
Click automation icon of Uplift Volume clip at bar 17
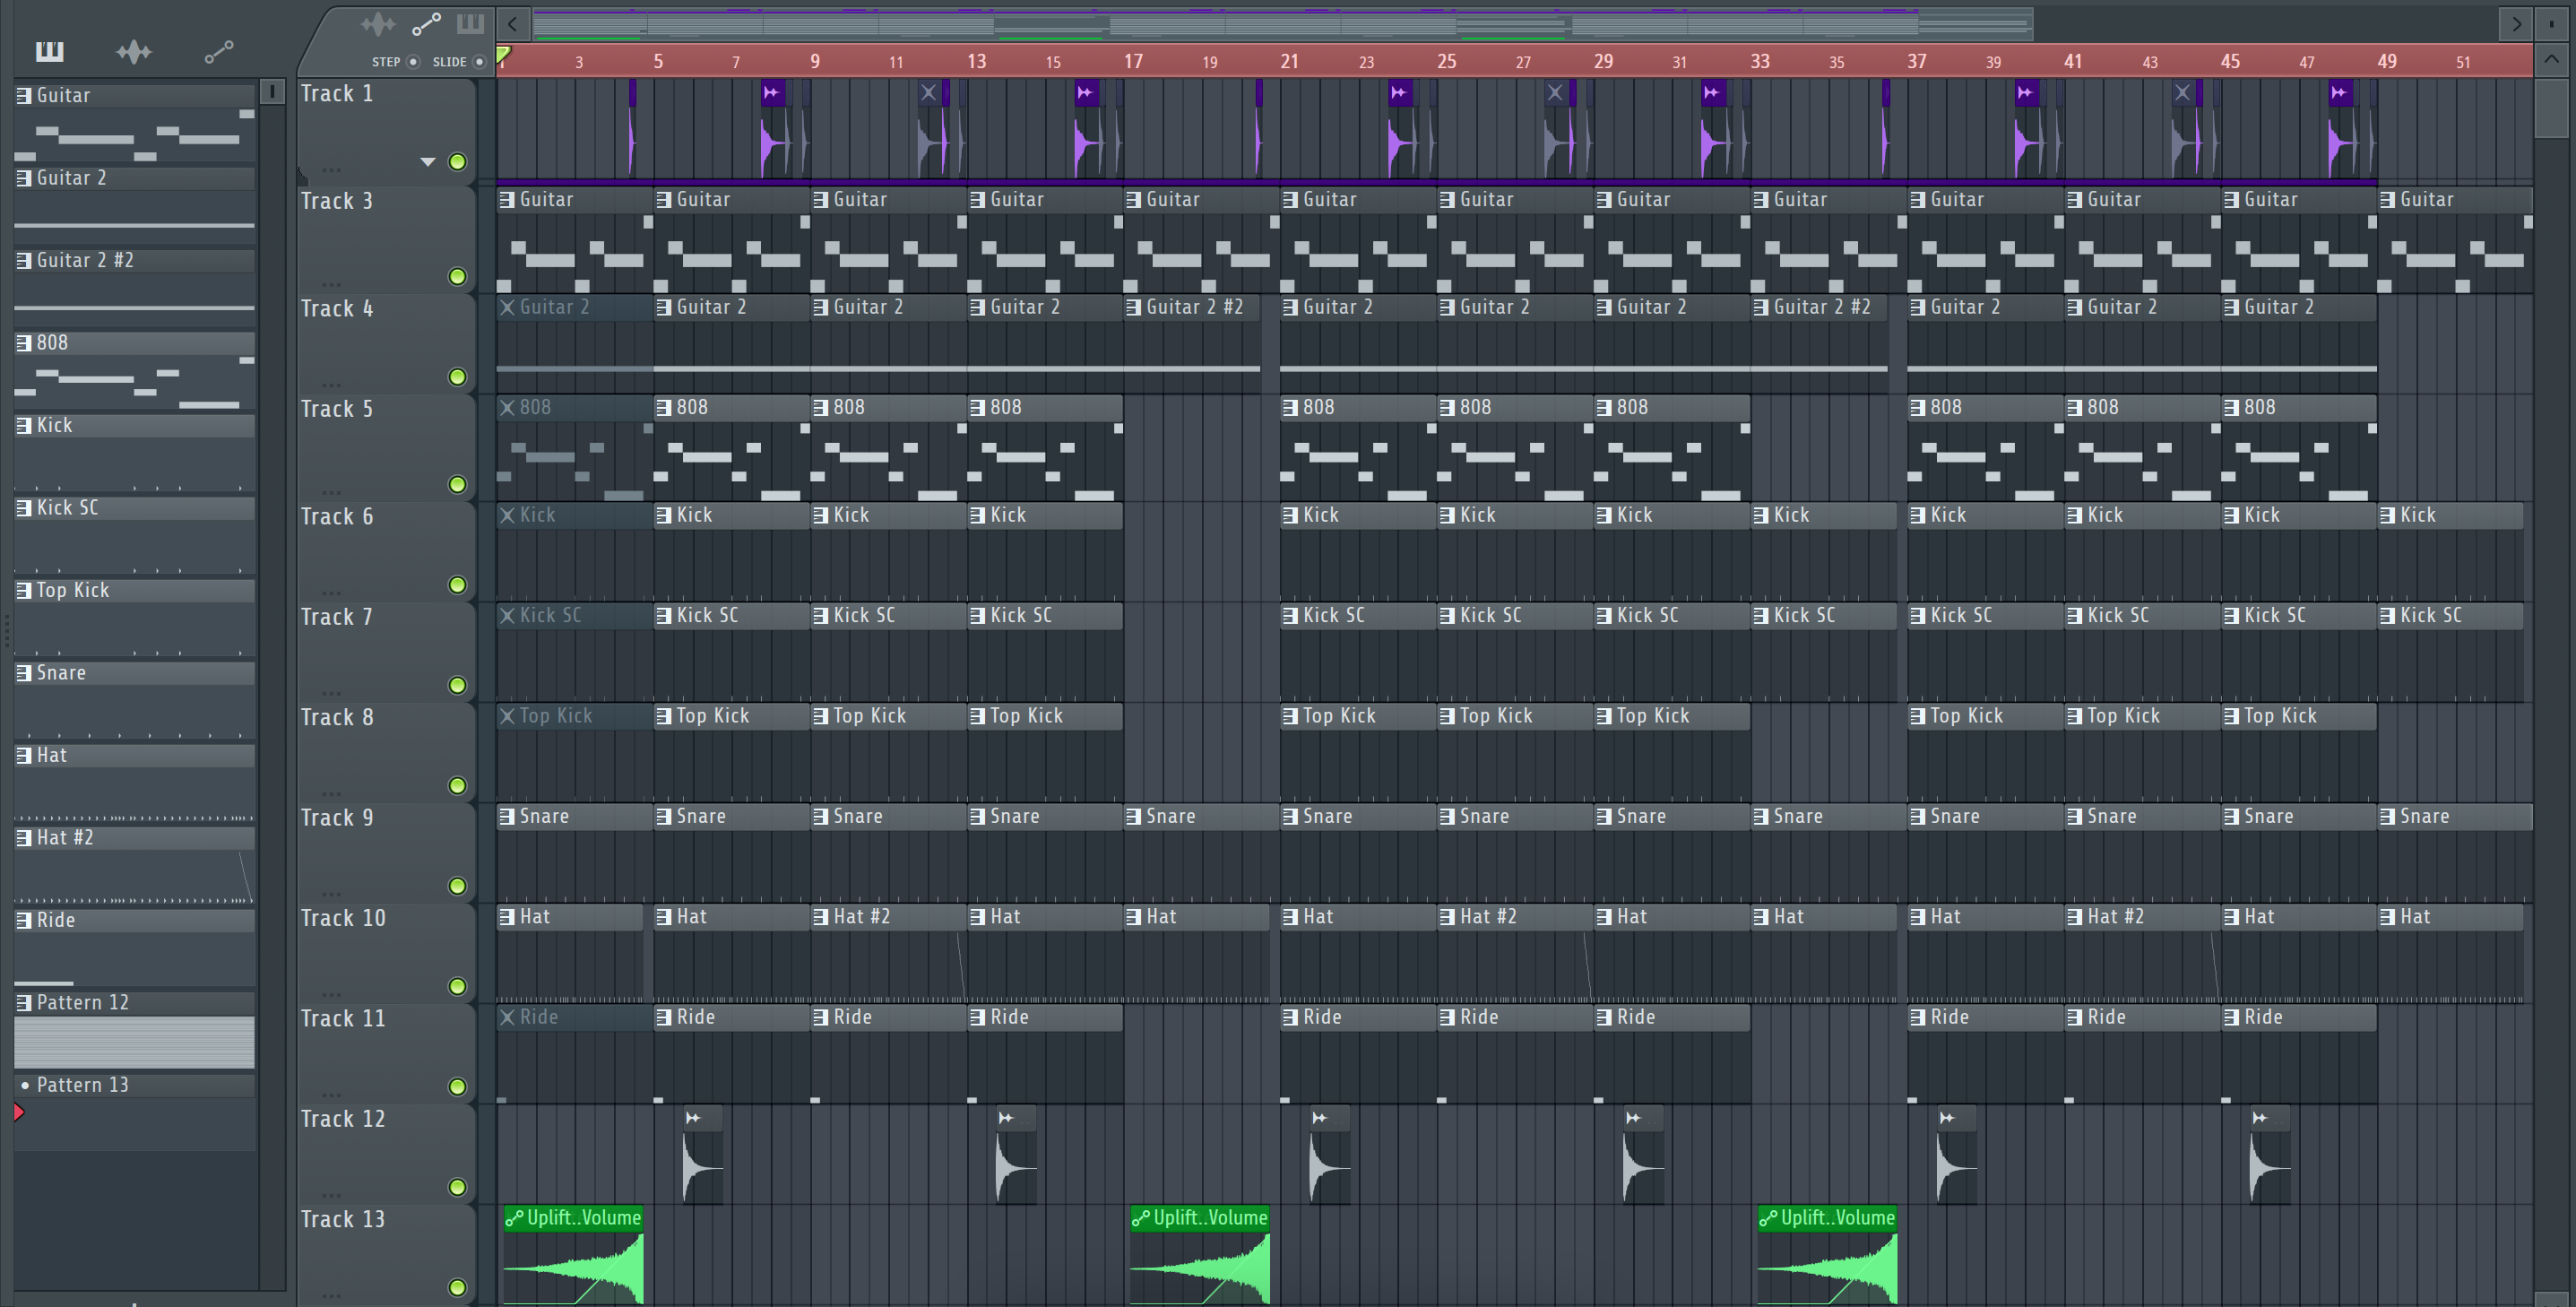pyautogui.click(x=1141, y=1218)
